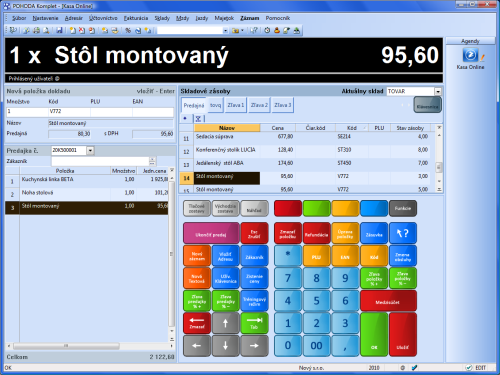
Task: Open the Záznam menu
Action: pyautogui.click(x=250, y=18)
